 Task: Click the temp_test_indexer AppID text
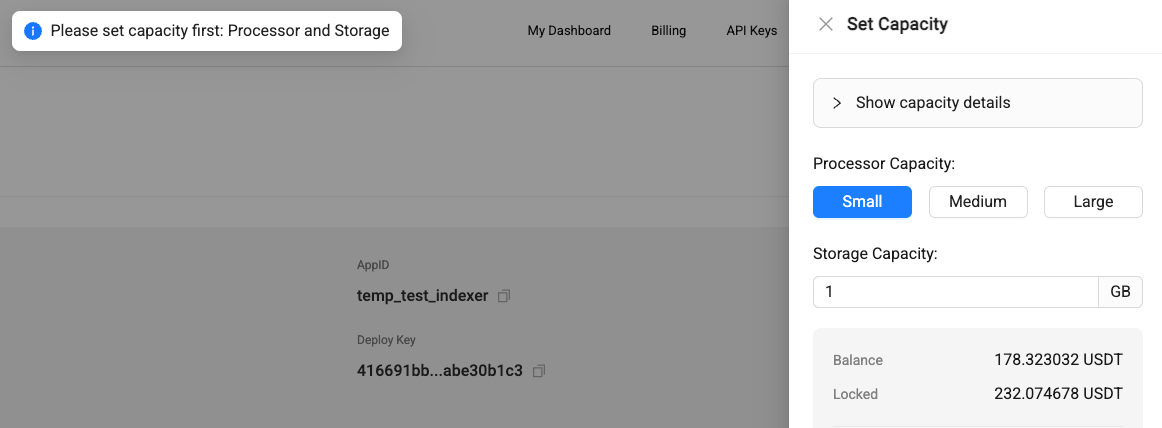pos(422,296)
